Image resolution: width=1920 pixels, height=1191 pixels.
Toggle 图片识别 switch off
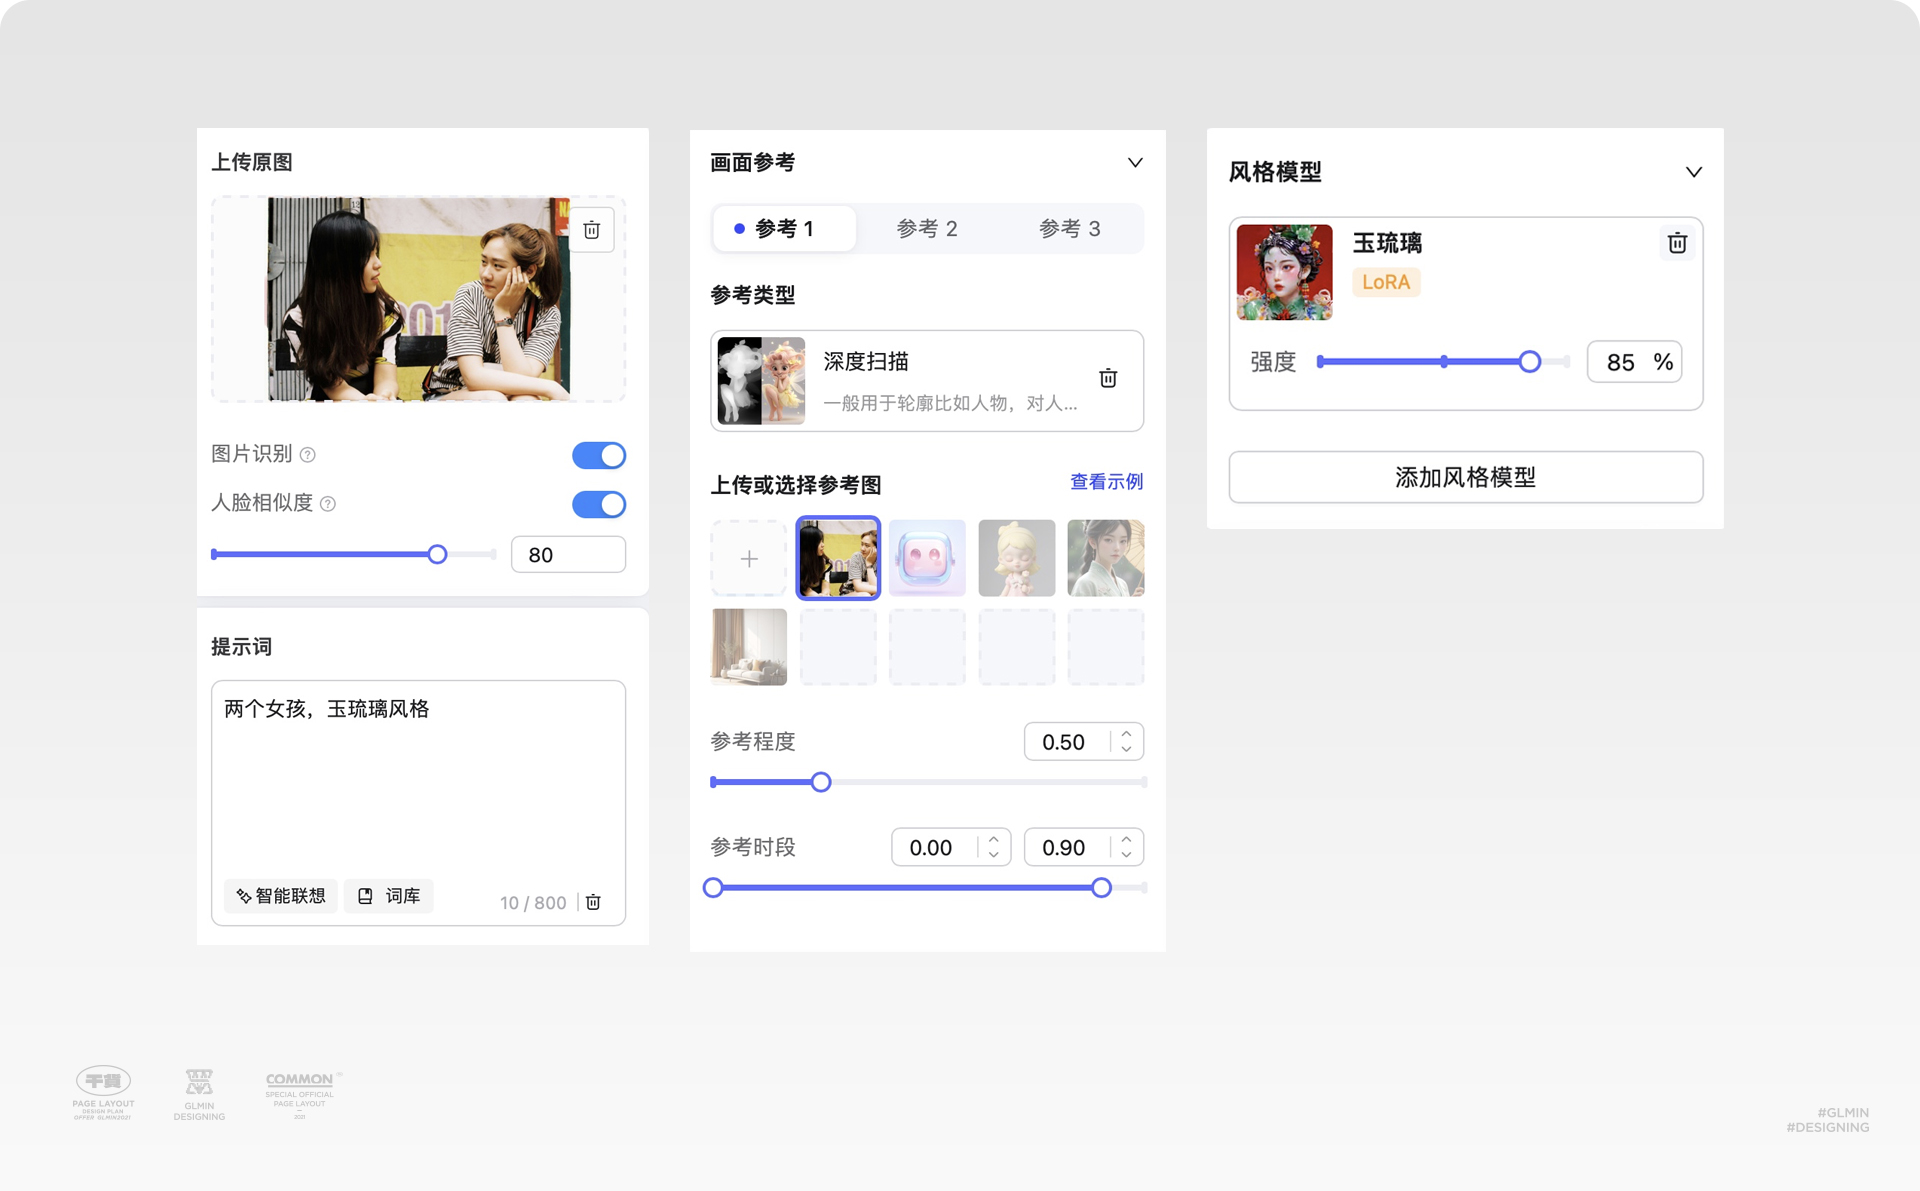click(x=598, y=455)
